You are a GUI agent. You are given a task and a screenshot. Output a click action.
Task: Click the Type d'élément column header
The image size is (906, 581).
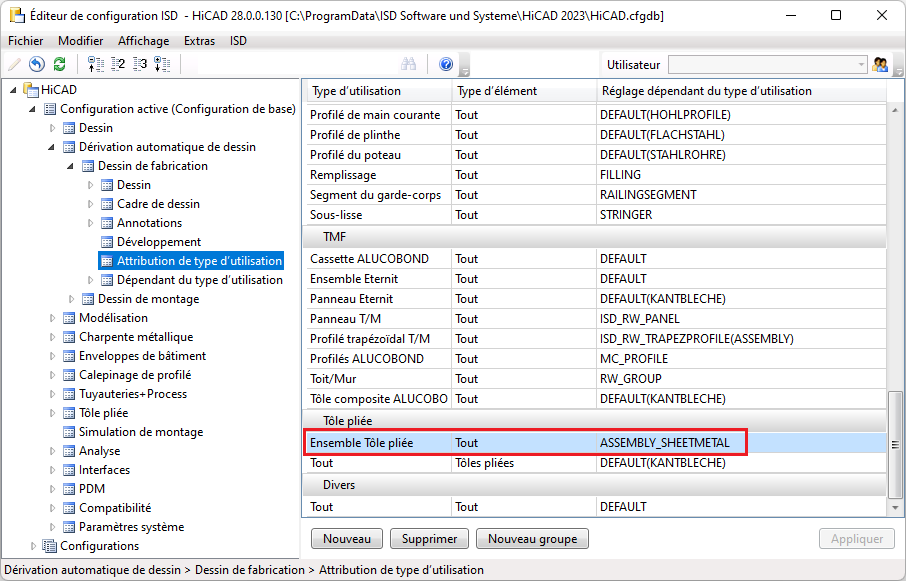pyautogui.click(x=524, y=91)
